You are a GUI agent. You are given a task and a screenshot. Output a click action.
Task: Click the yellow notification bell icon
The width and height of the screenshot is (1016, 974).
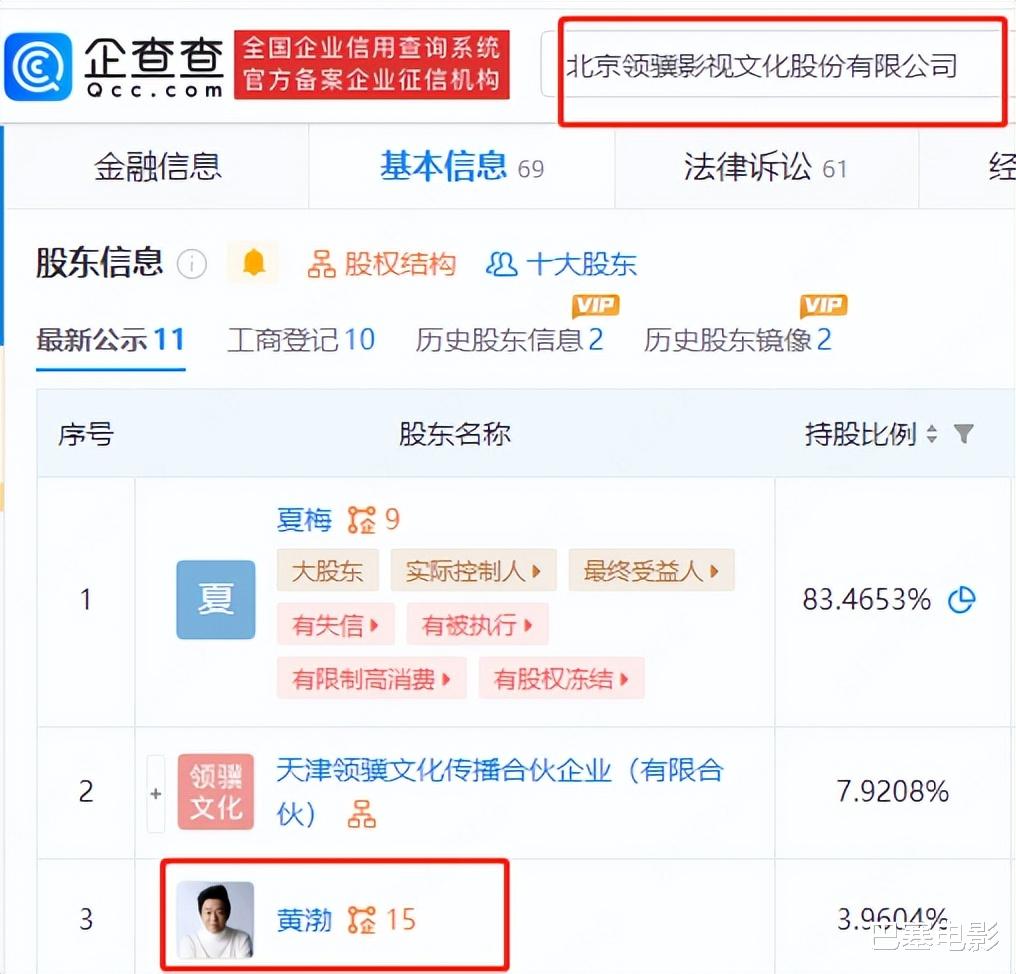pyautogui.click(x=252, y=263)
